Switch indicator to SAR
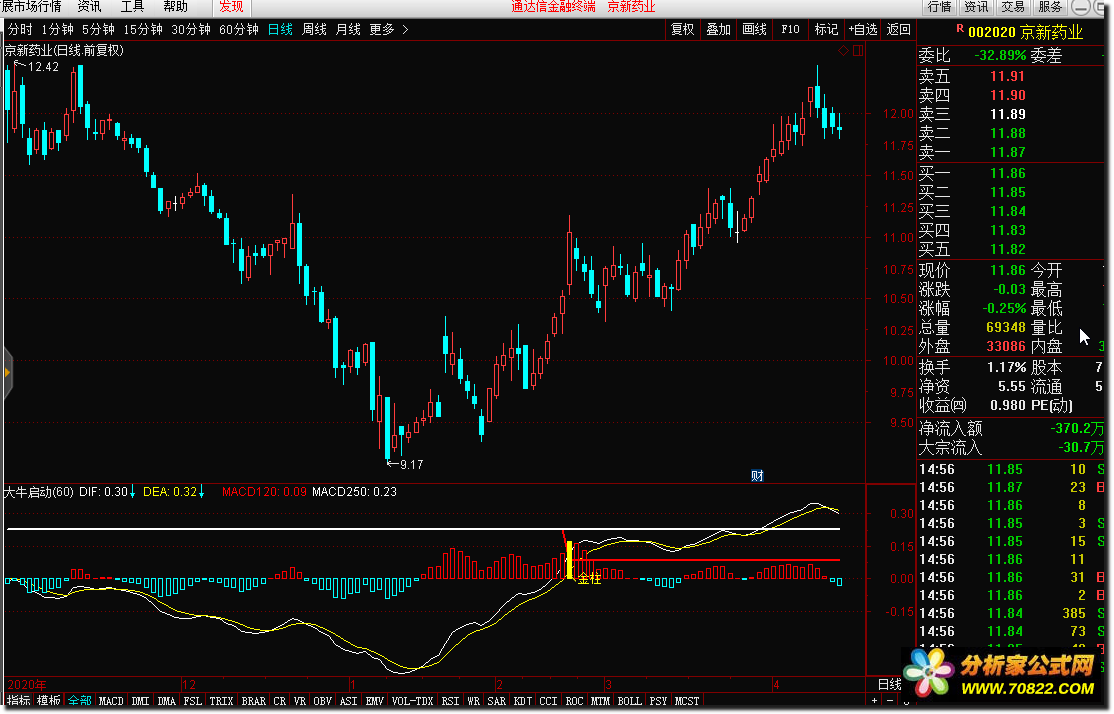 (x=497, y=701)
